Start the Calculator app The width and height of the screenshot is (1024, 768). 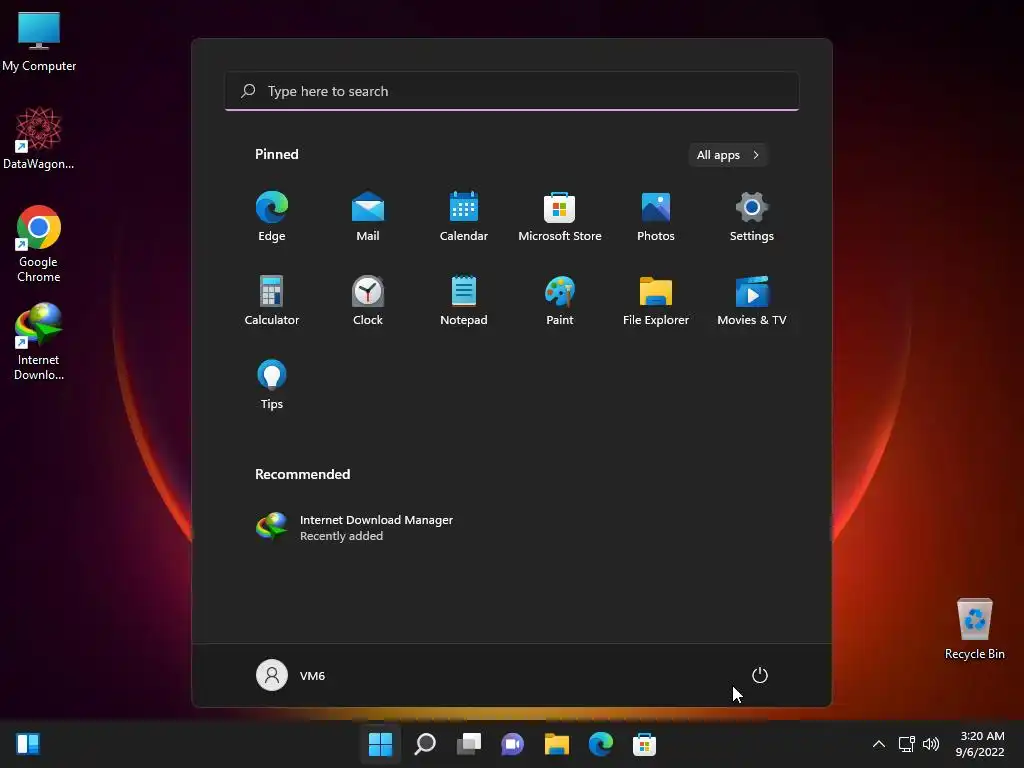point(272,300)
